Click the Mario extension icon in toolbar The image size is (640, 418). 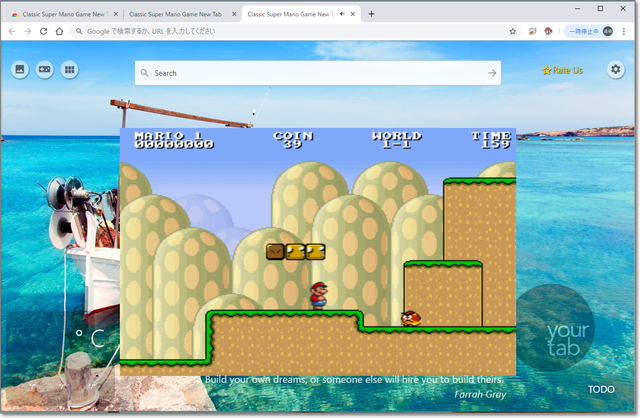(x=548, y=31)
